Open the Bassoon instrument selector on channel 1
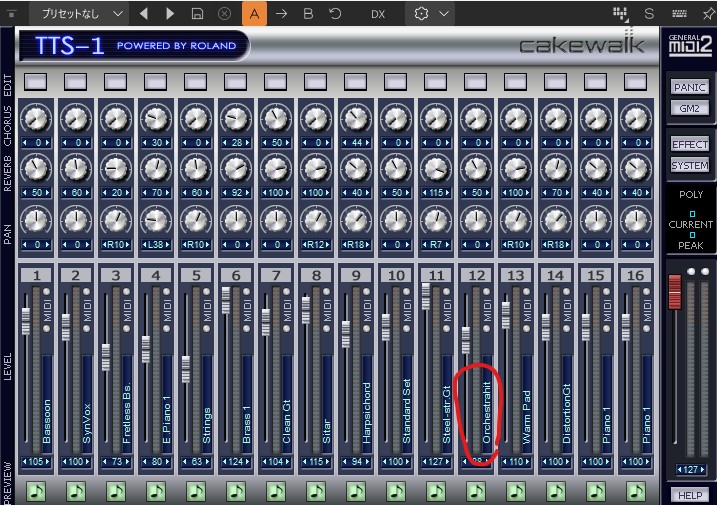Image resolution: width=717 pixels, height=505 pixels. (47, 403)
